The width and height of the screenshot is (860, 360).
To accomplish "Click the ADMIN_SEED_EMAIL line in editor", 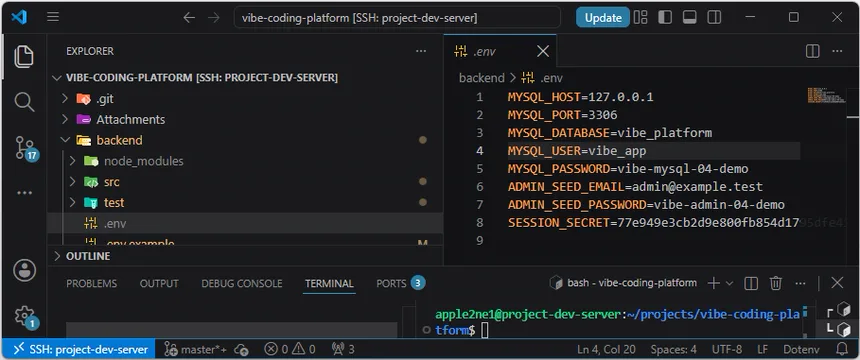I will (x=635, y=187).
